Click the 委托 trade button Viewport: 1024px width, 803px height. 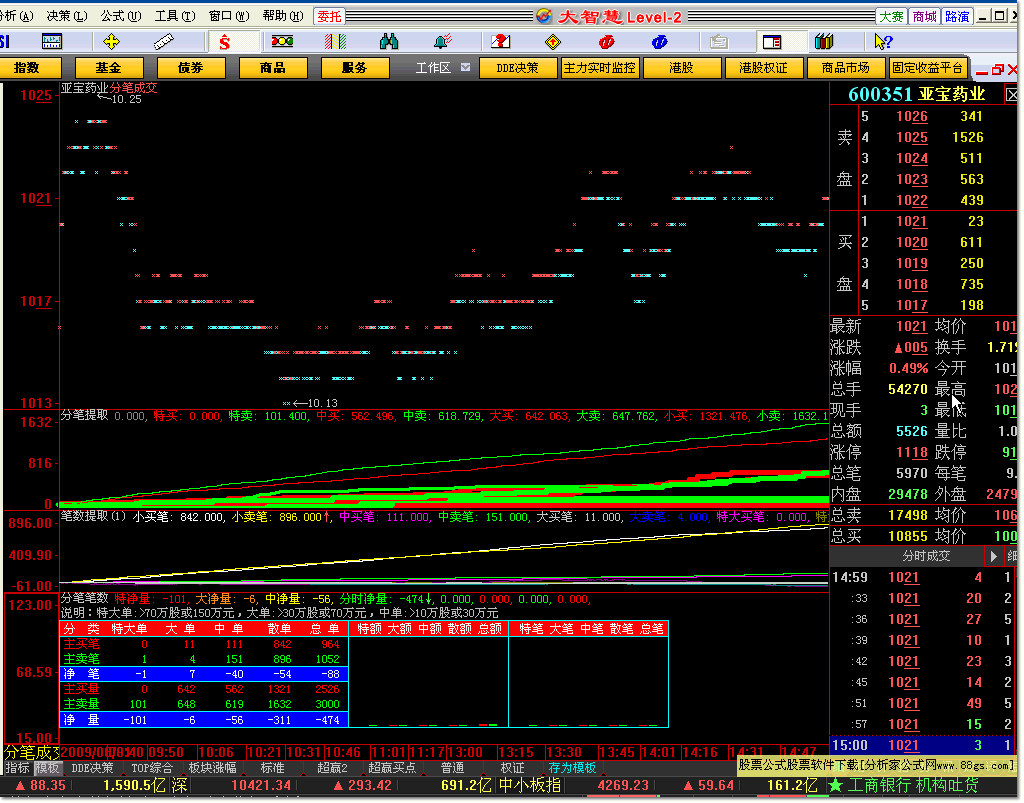(330, 16)
